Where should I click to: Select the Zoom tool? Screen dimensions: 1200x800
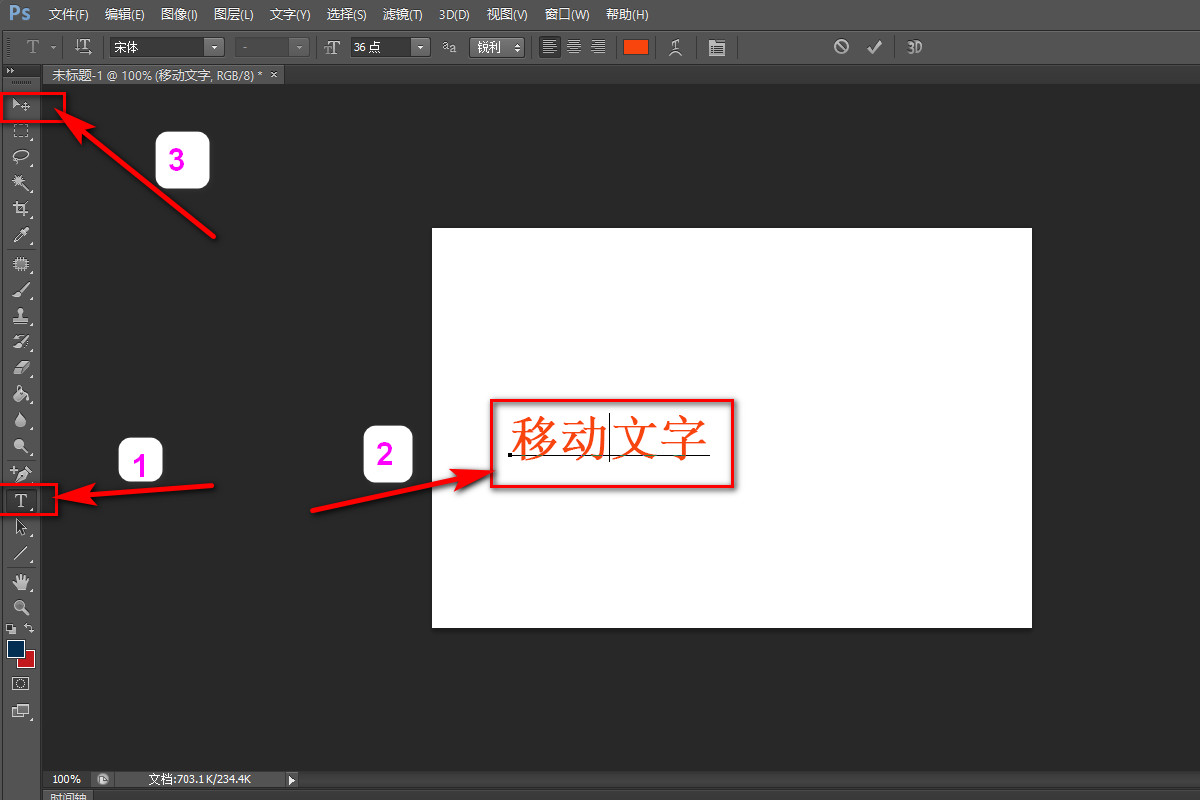(22, 607)
